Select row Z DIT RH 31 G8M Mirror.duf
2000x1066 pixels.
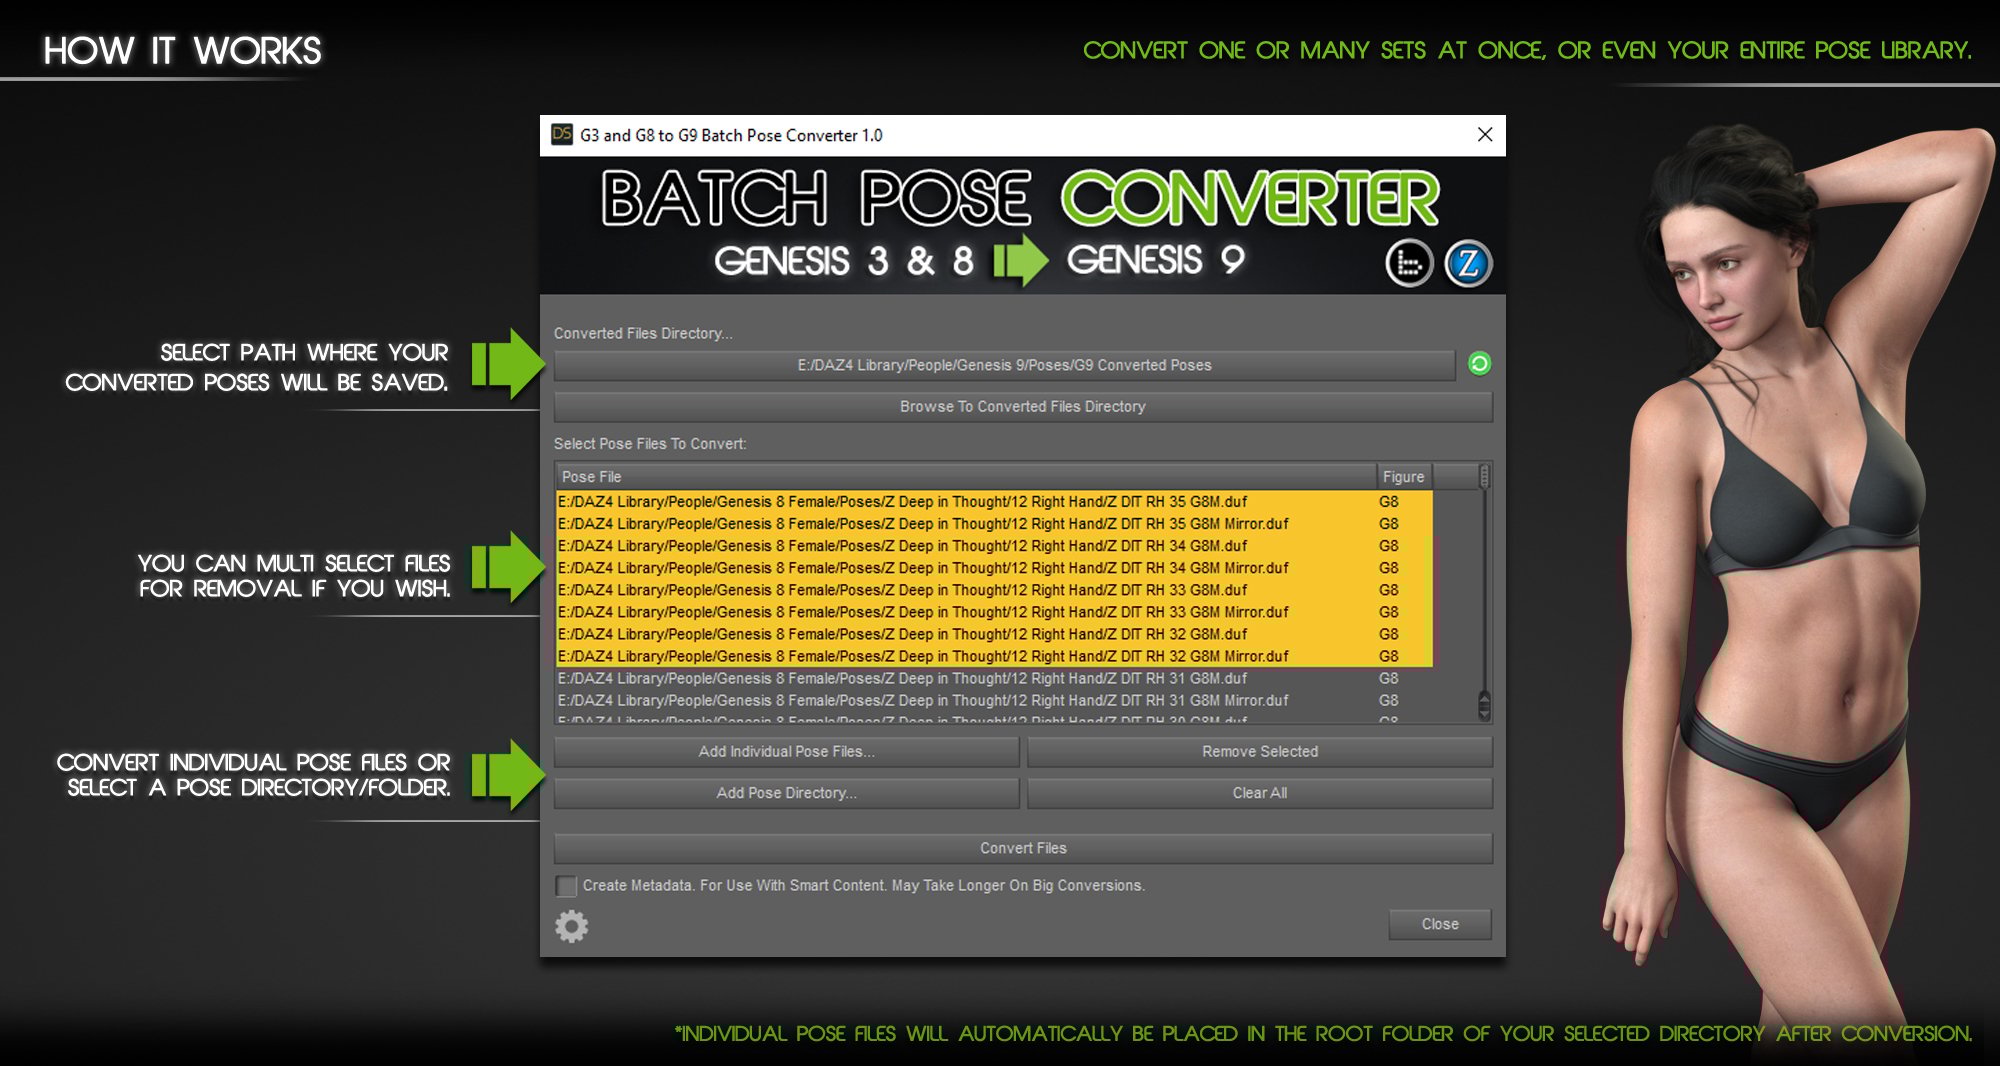click(x=994, y=700)
